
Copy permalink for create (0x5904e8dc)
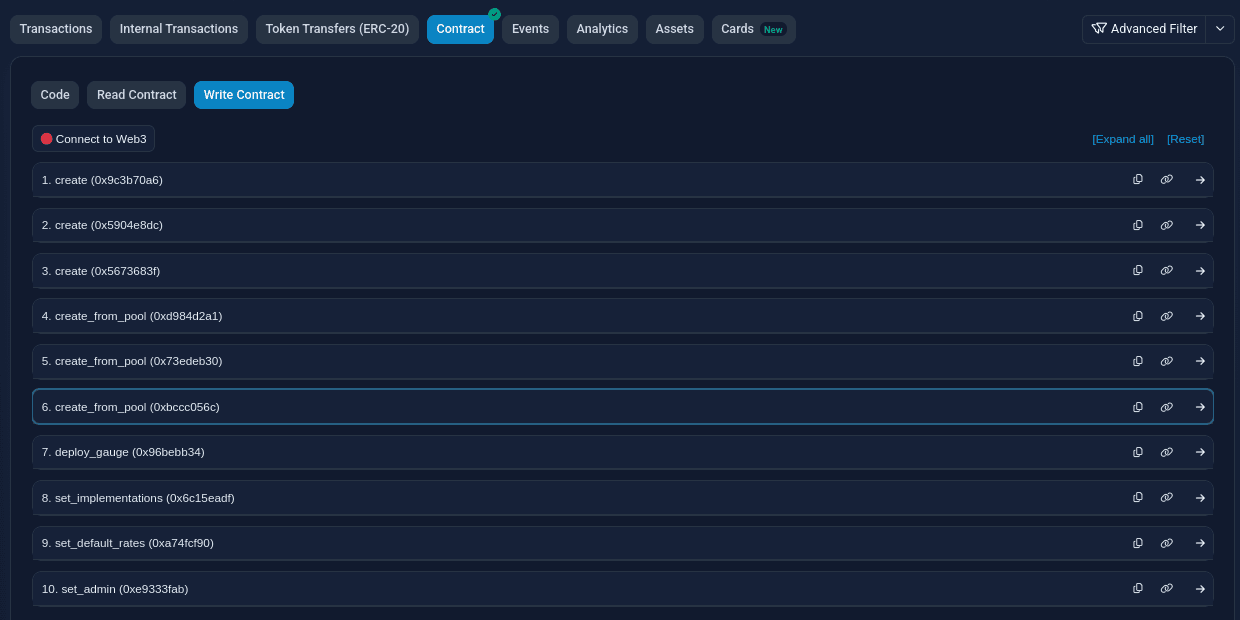click(x=1167, y=225)
